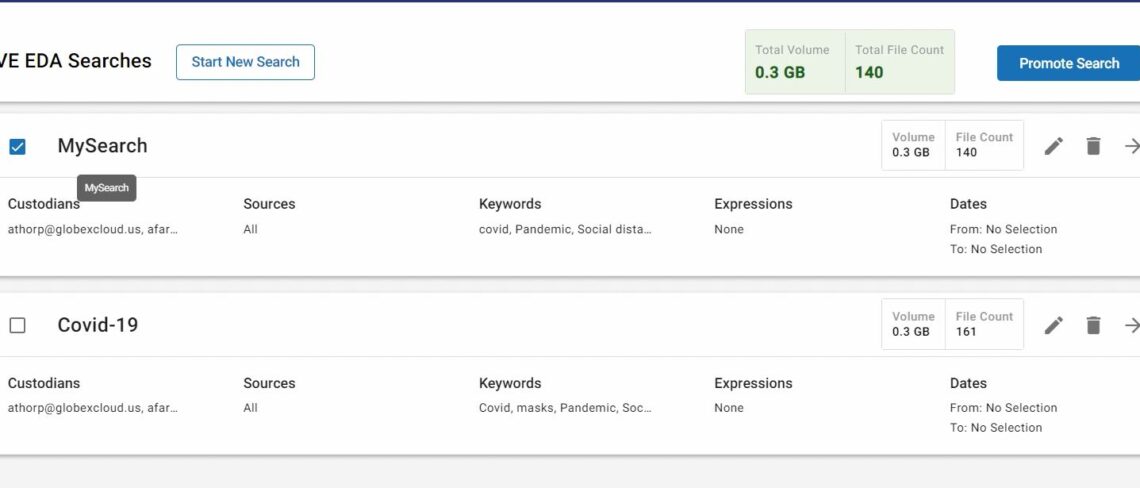Delete the MySearch search
Viewport: 1140px width, 488px height.
(1093, 146)
